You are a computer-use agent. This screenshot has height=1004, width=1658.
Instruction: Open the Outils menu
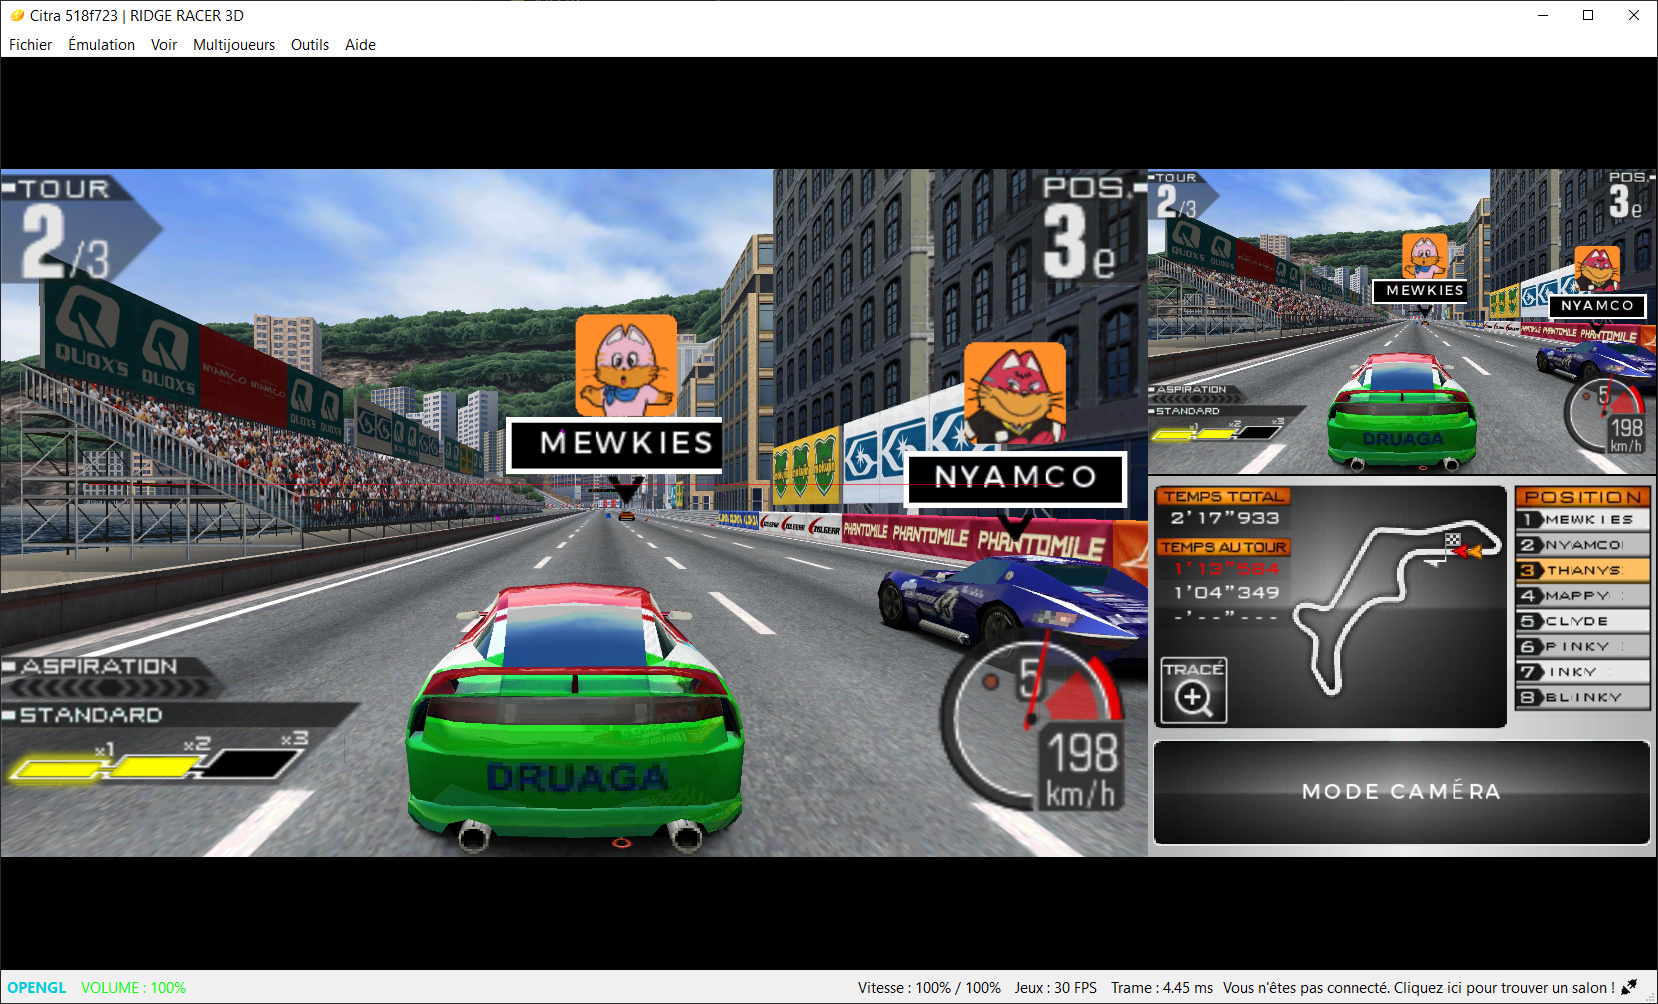tap(310, 45)
